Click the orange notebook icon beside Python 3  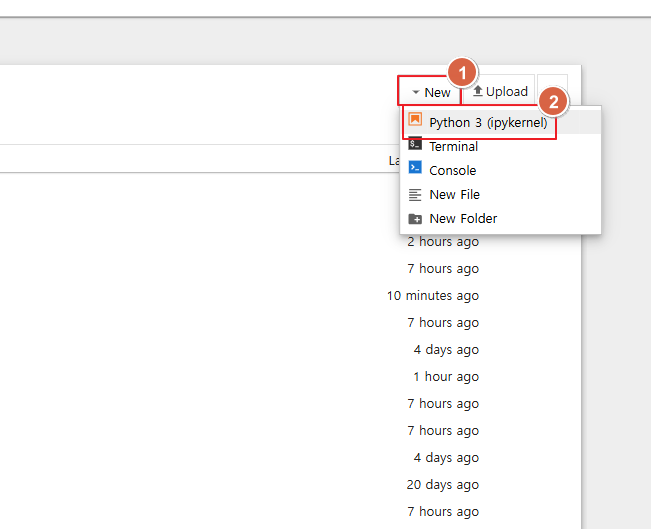pos(415,119)
